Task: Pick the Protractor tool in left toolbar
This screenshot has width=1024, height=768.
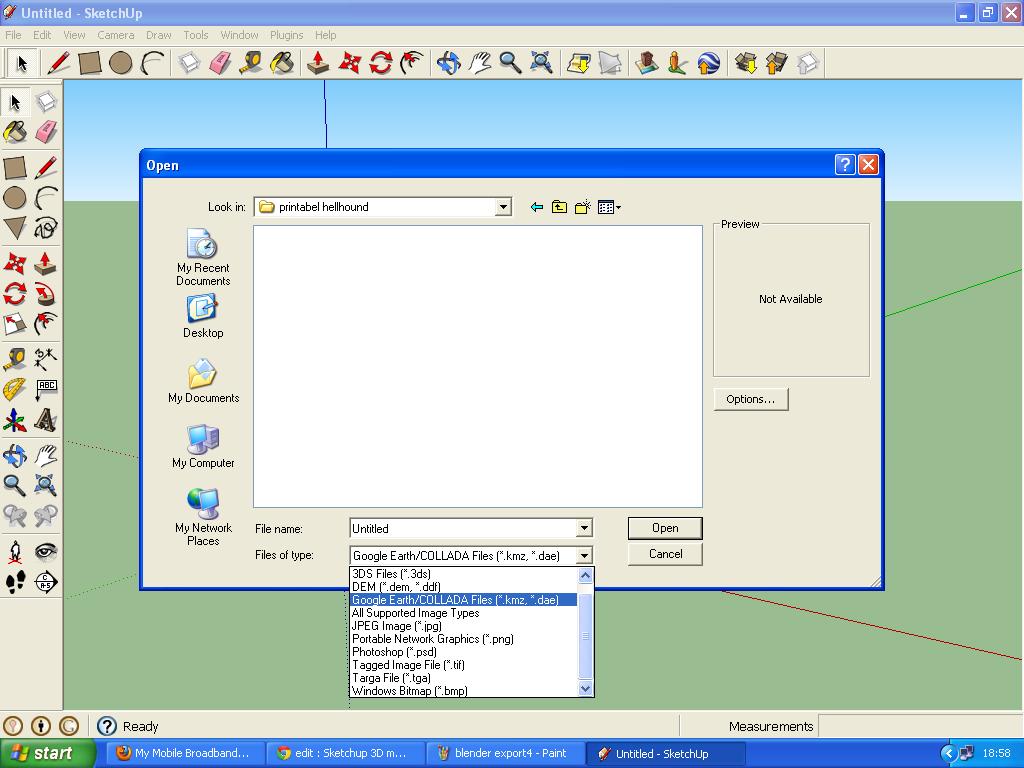Action: click(15, 390)
